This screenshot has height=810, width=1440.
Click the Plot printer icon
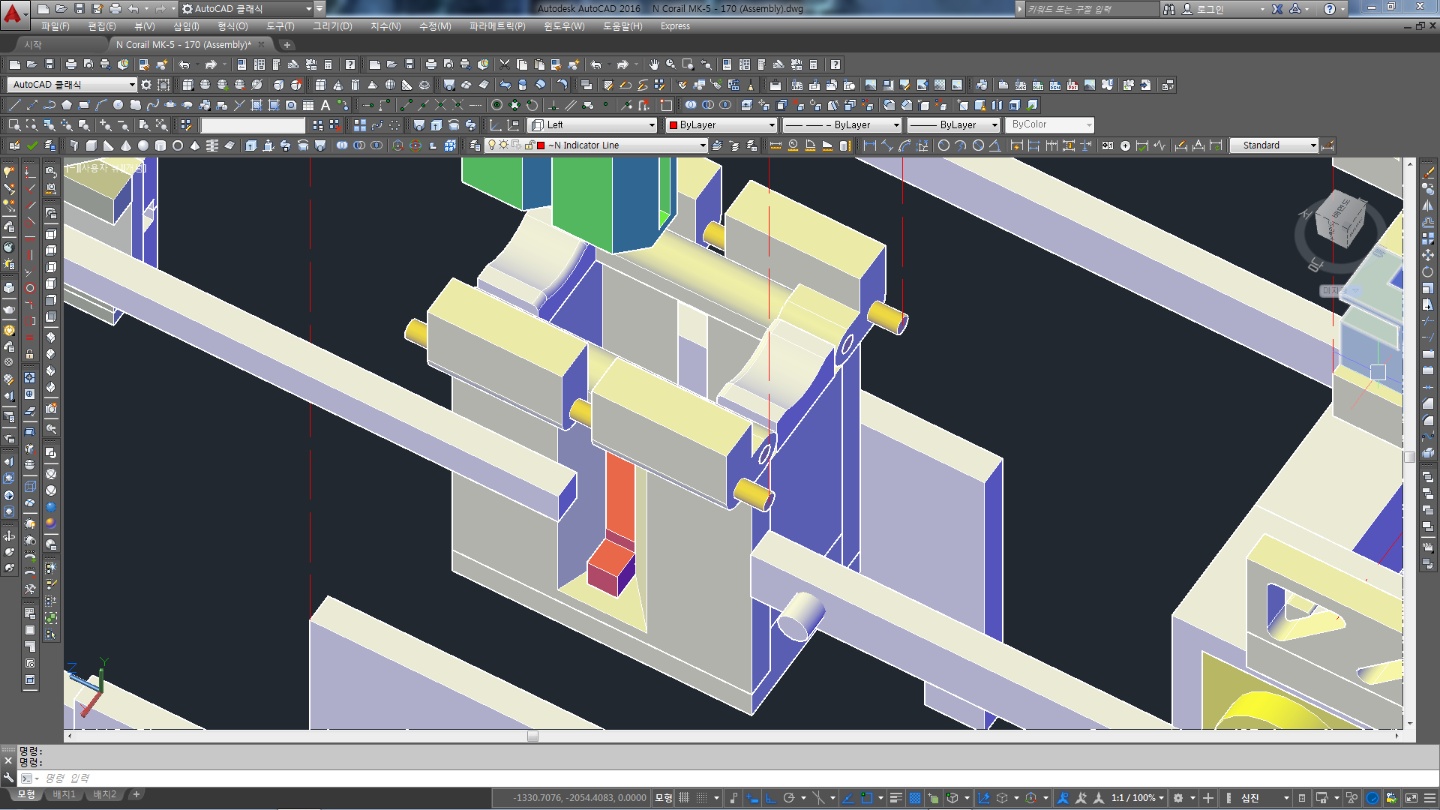(71, 65)
